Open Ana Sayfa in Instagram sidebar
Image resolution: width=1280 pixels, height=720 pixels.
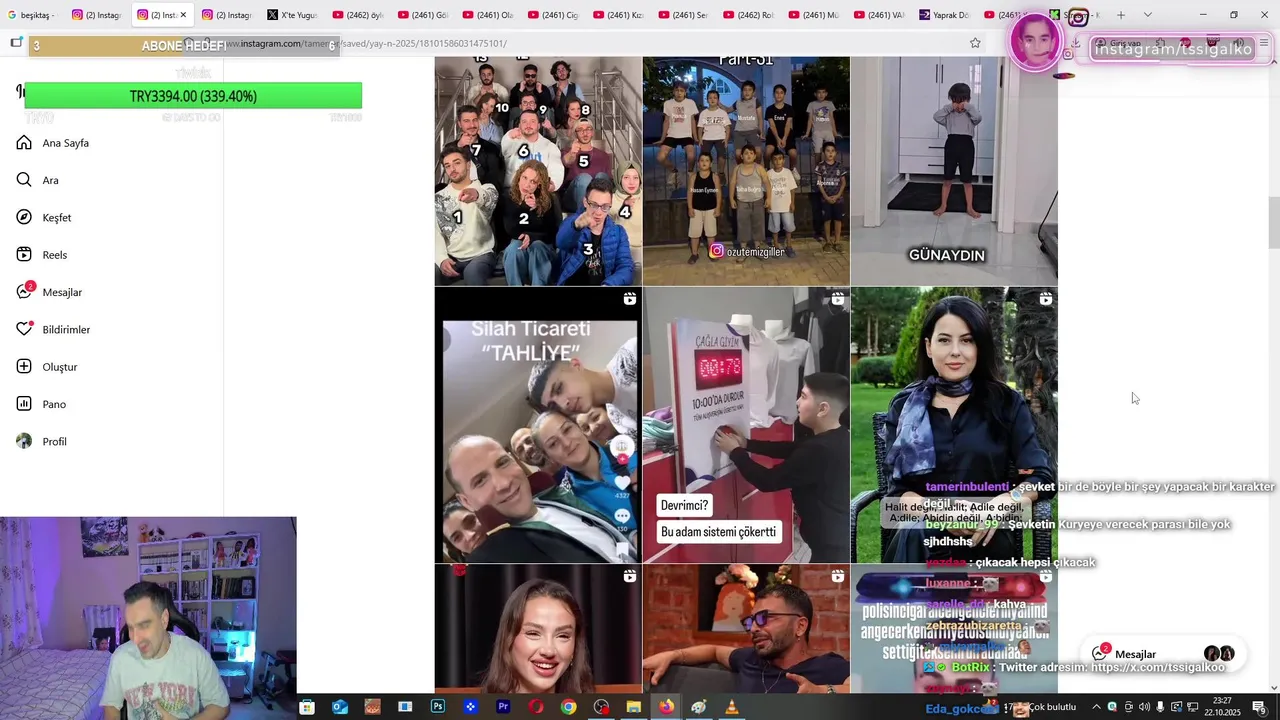tap(53, 143)
